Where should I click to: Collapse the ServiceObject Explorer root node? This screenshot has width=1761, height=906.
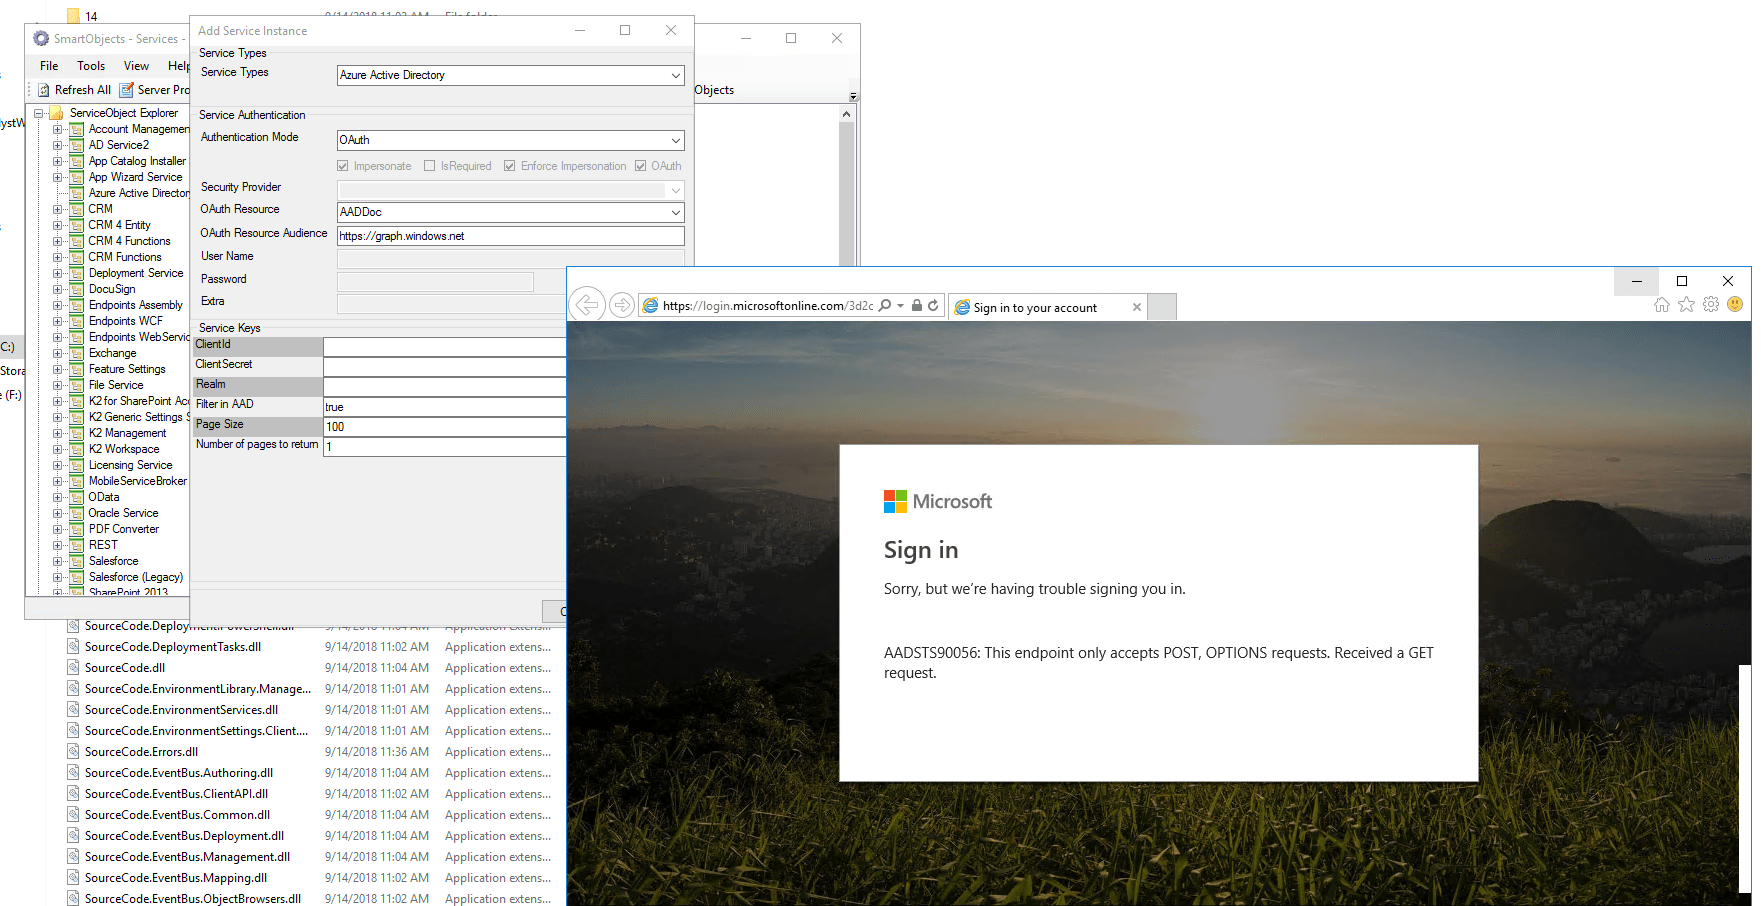(x=40, y=113)
